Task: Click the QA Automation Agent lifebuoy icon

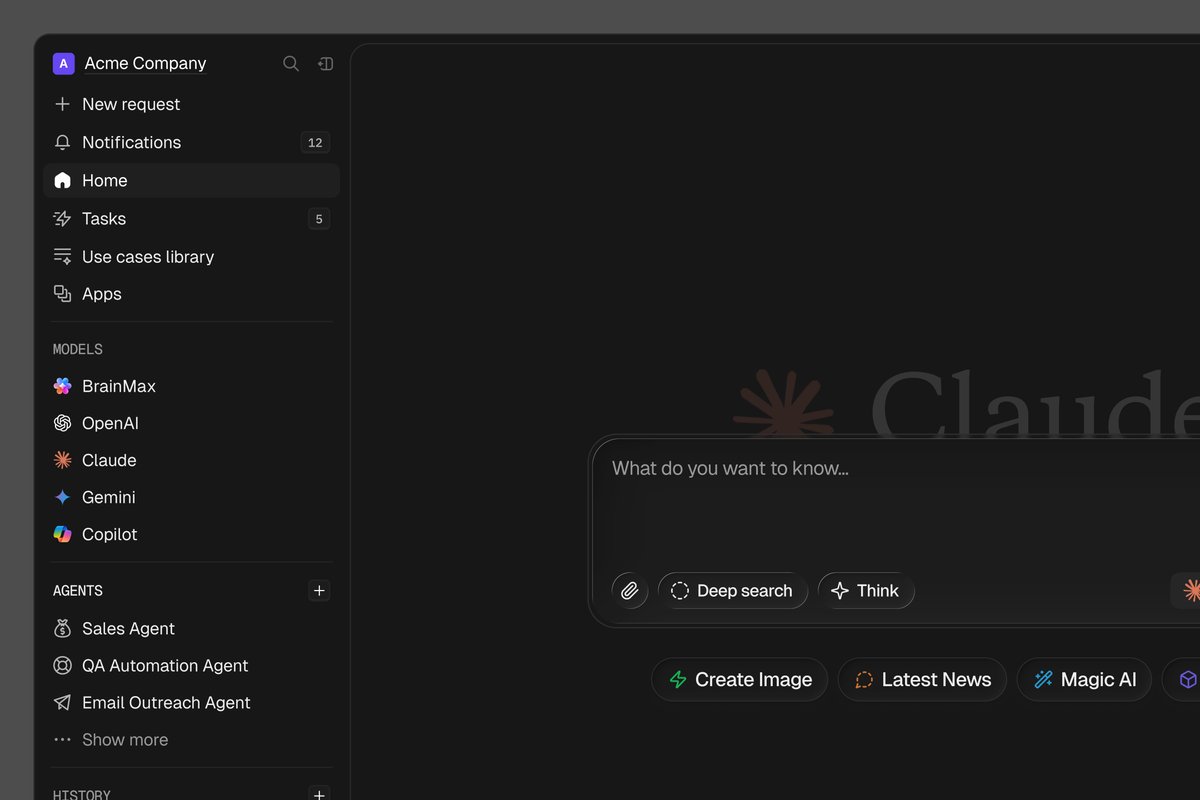Action: point(62,665)
